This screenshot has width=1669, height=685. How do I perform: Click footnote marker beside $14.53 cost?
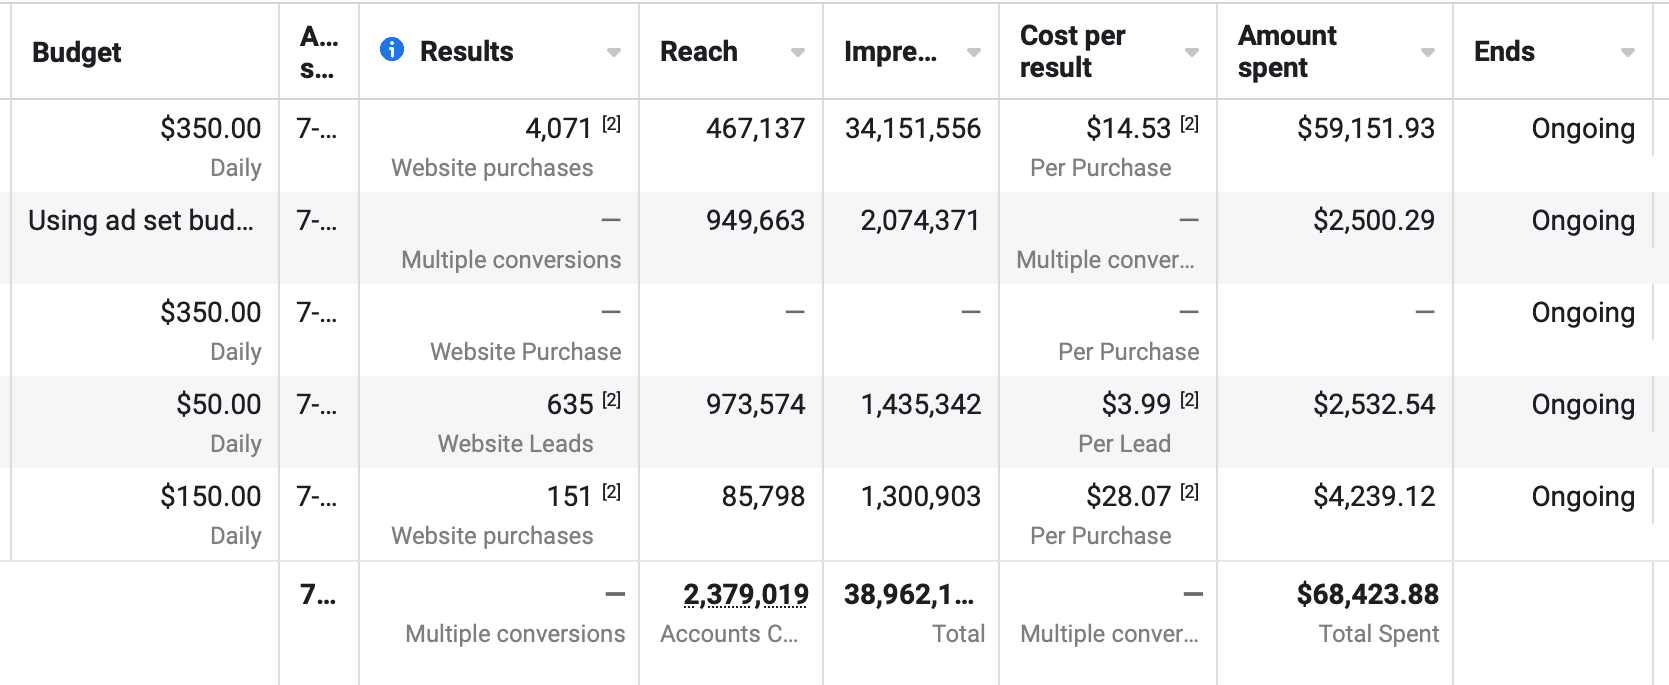1189,124
